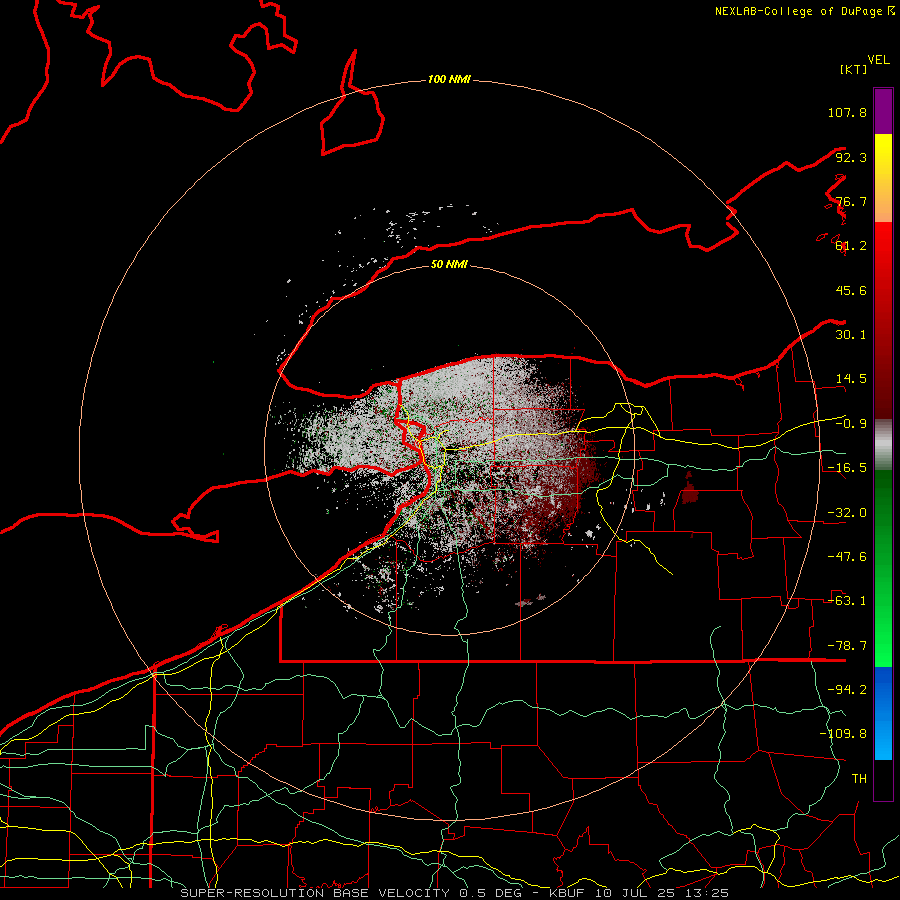This screenshot has height=900, width=900.
Task: Click the 100 NMI range ring label
Action: point(449,79)
